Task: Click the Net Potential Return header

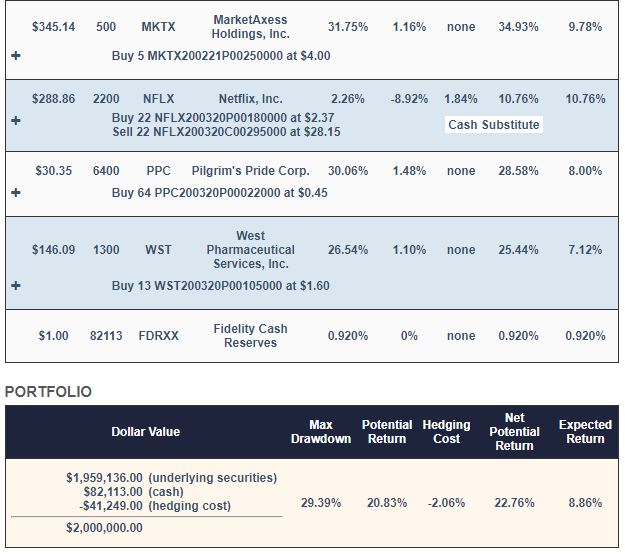Action: tap(514, 432)
